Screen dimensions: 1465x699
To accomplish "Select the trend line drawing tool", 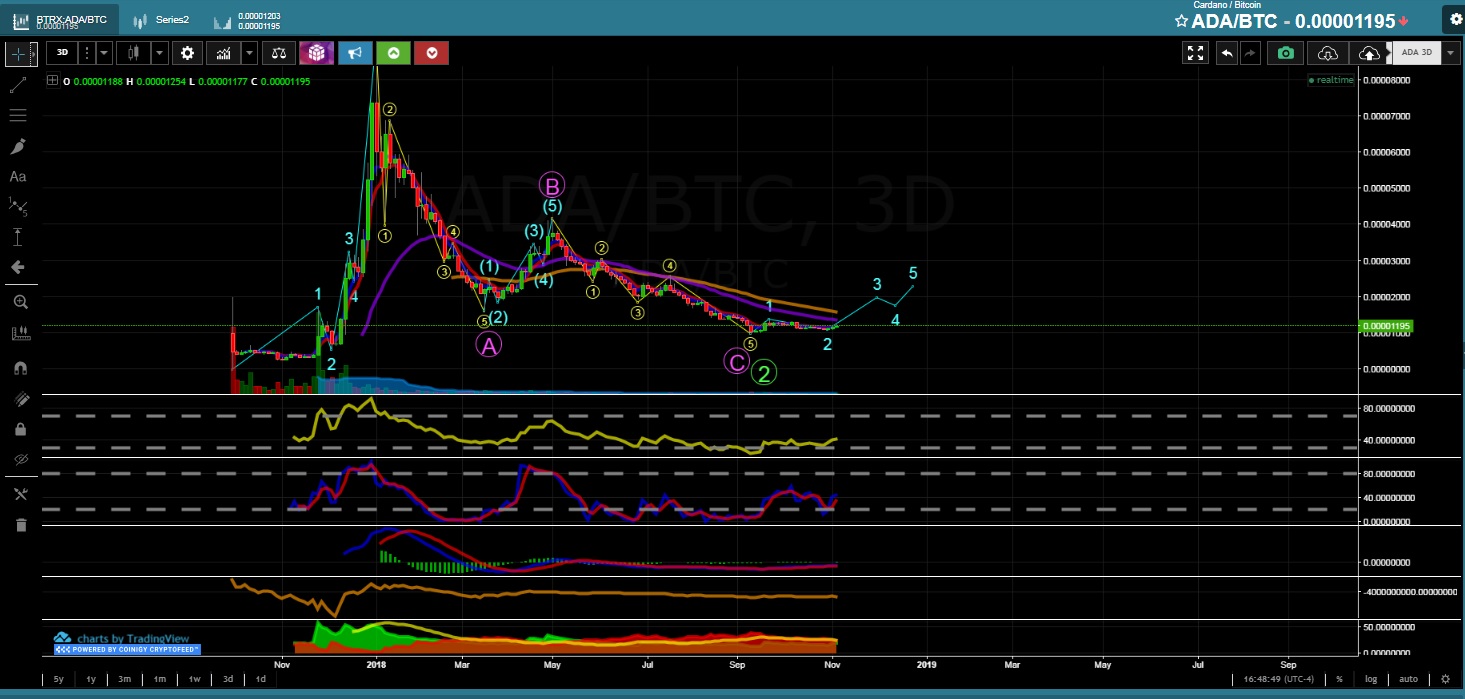I will click(x=18, y=86).
